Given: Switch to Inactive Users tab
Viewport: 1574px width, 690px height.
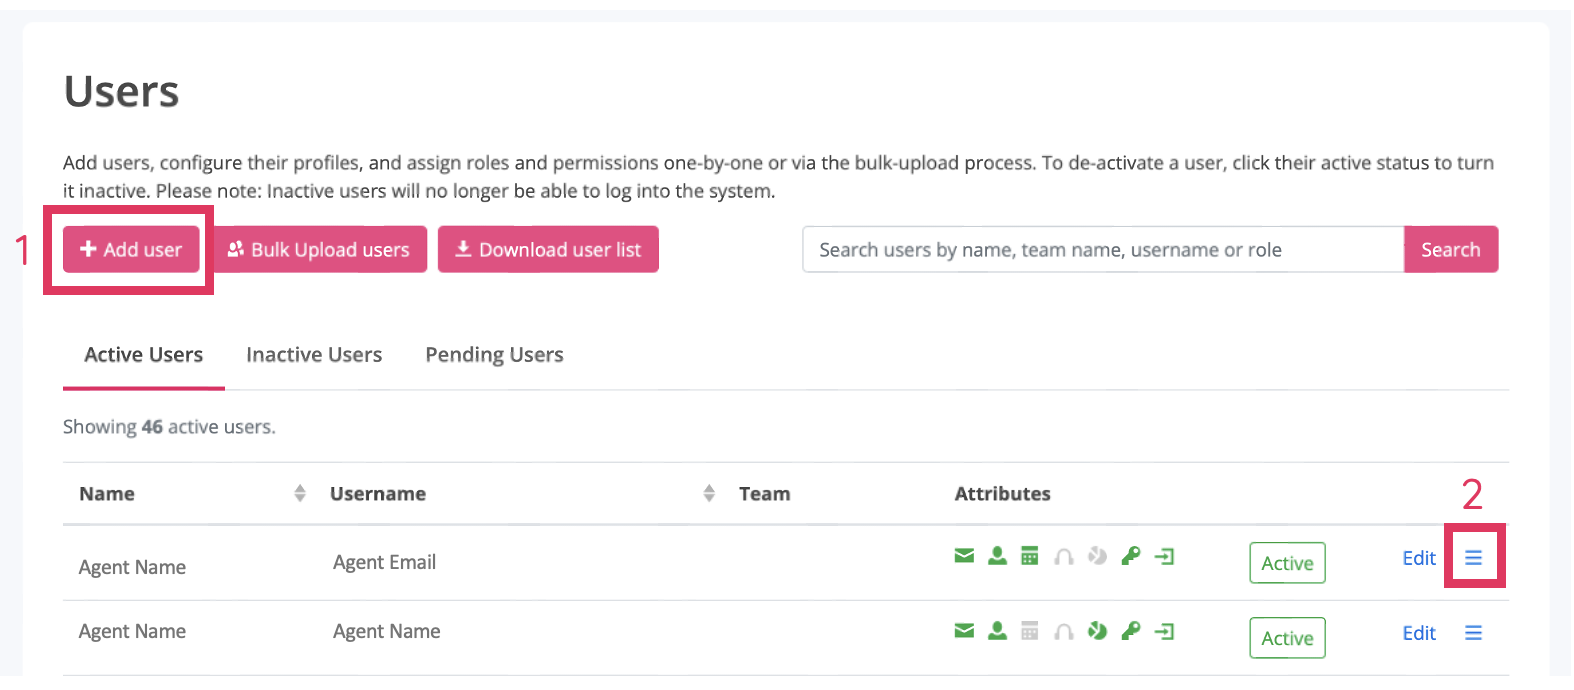Looking at the screenshot, I should point(314,355).
